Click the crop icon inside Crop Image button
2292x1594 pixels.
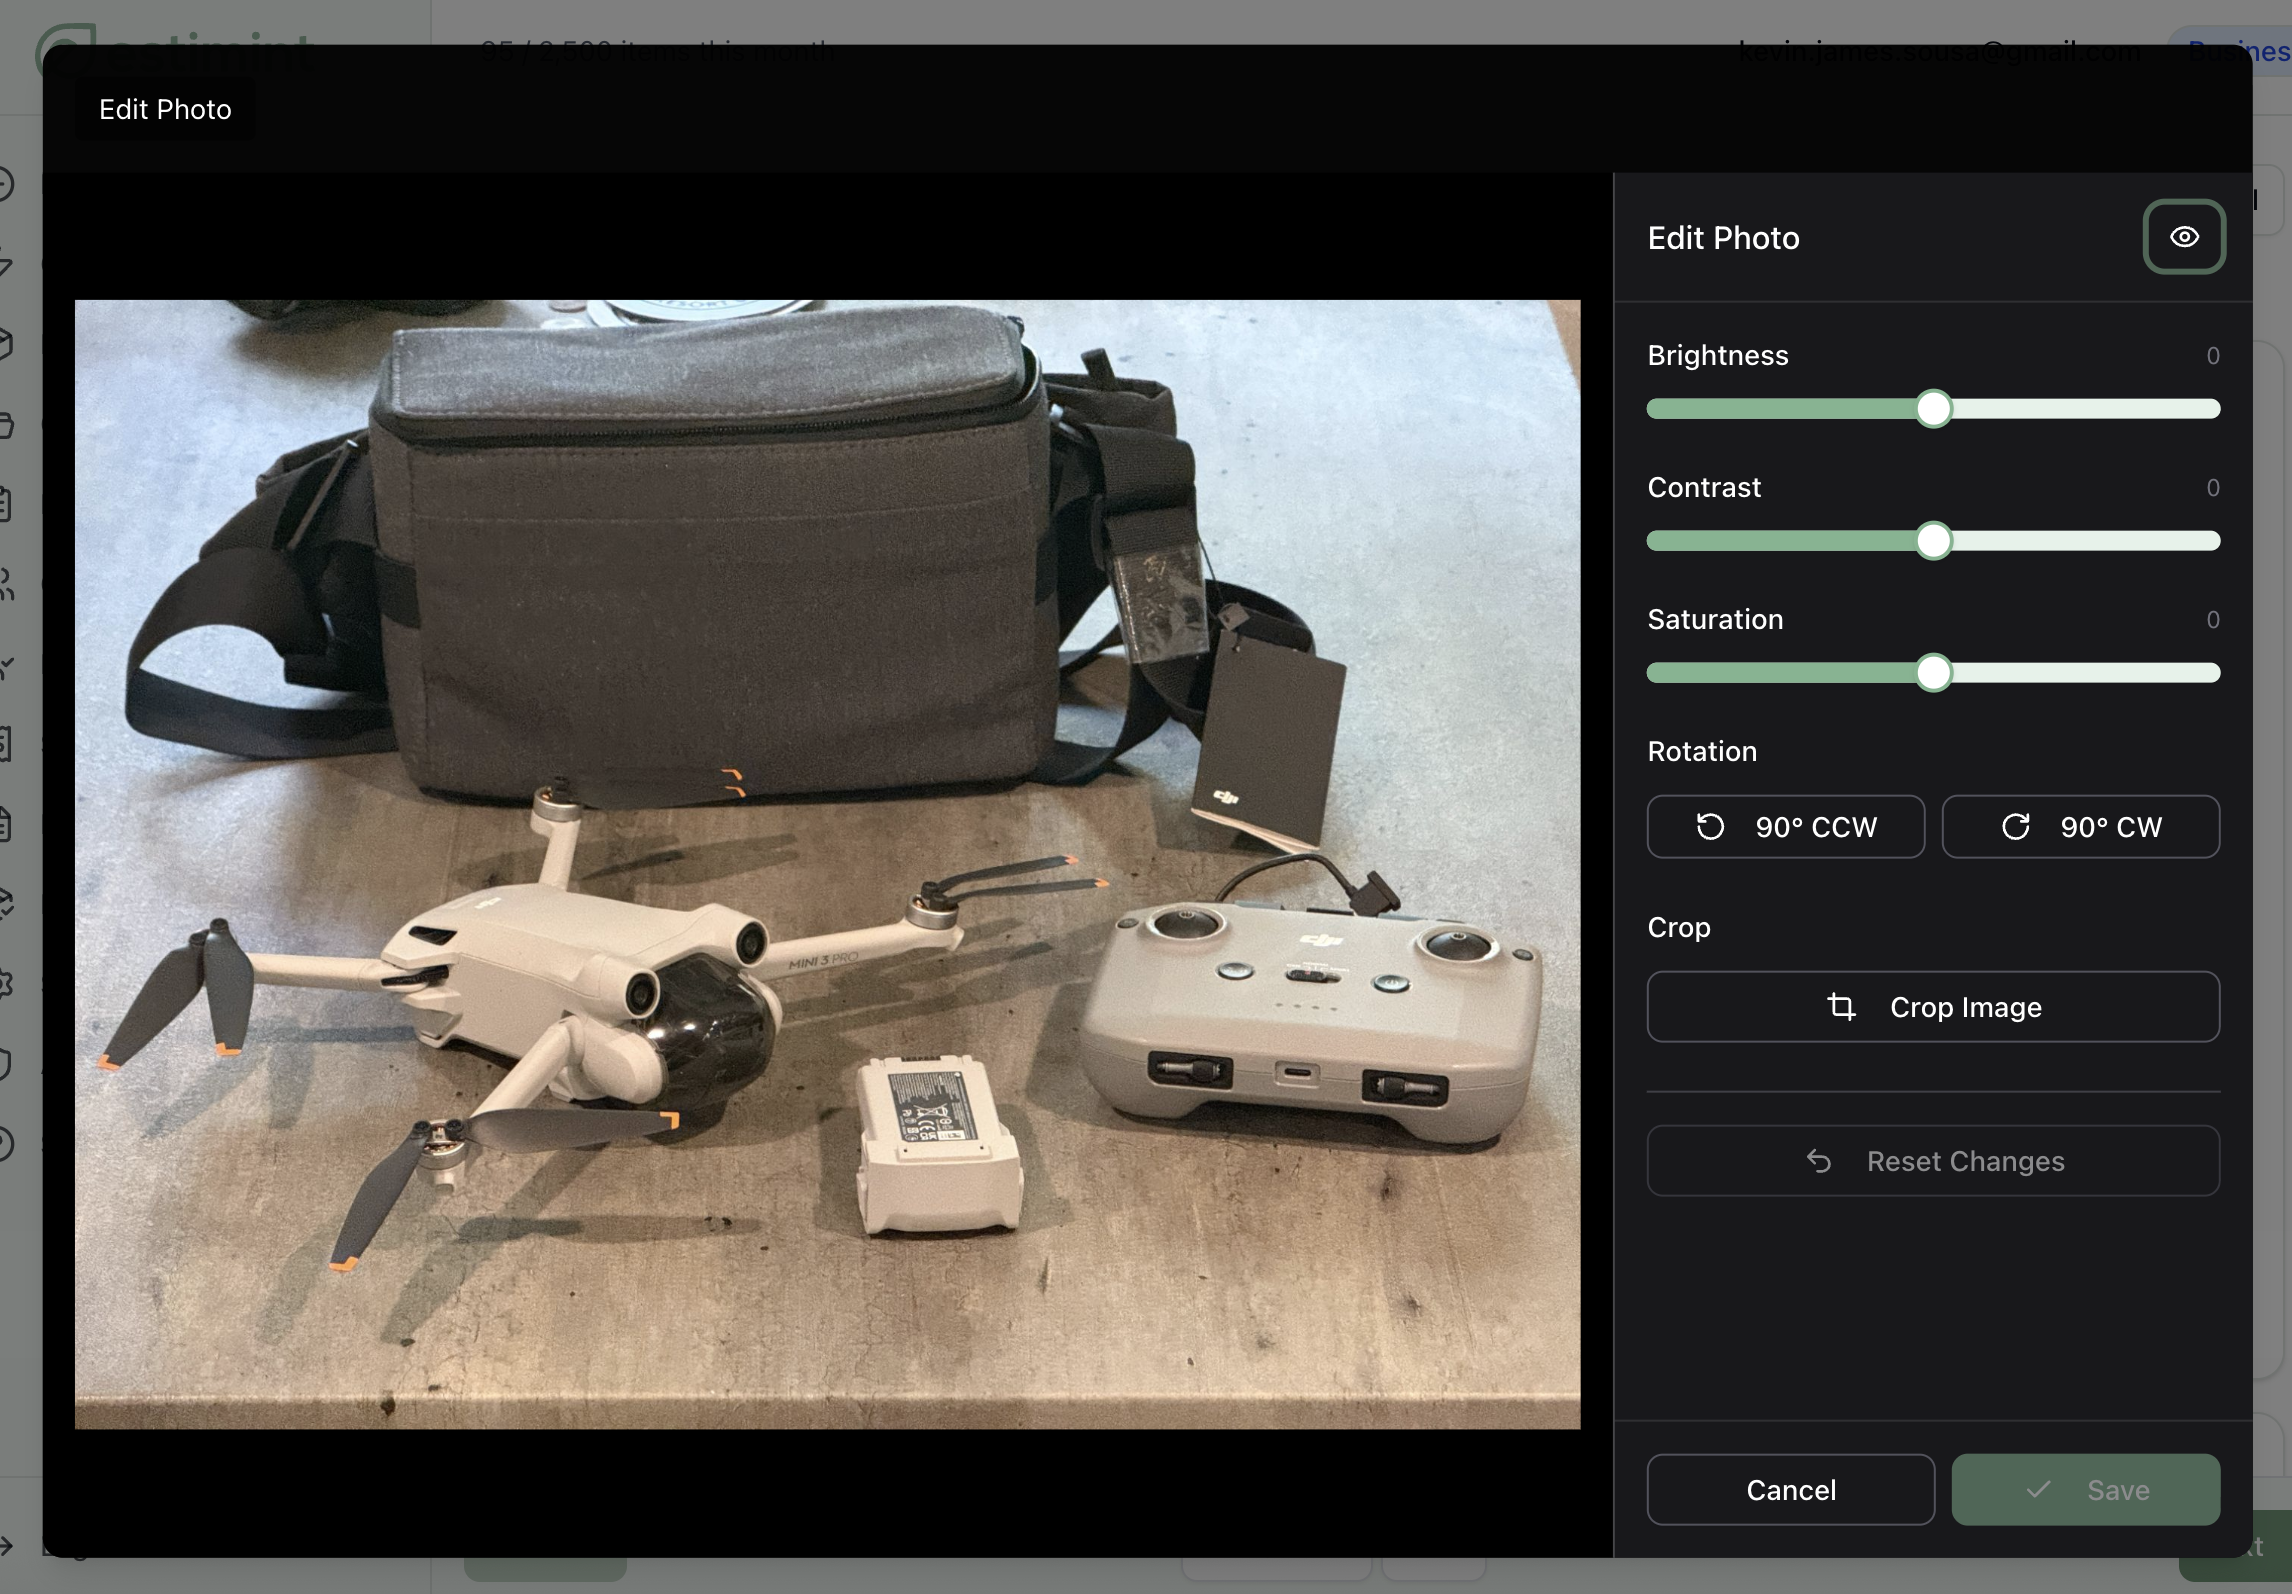[x=1845, y=1007]
